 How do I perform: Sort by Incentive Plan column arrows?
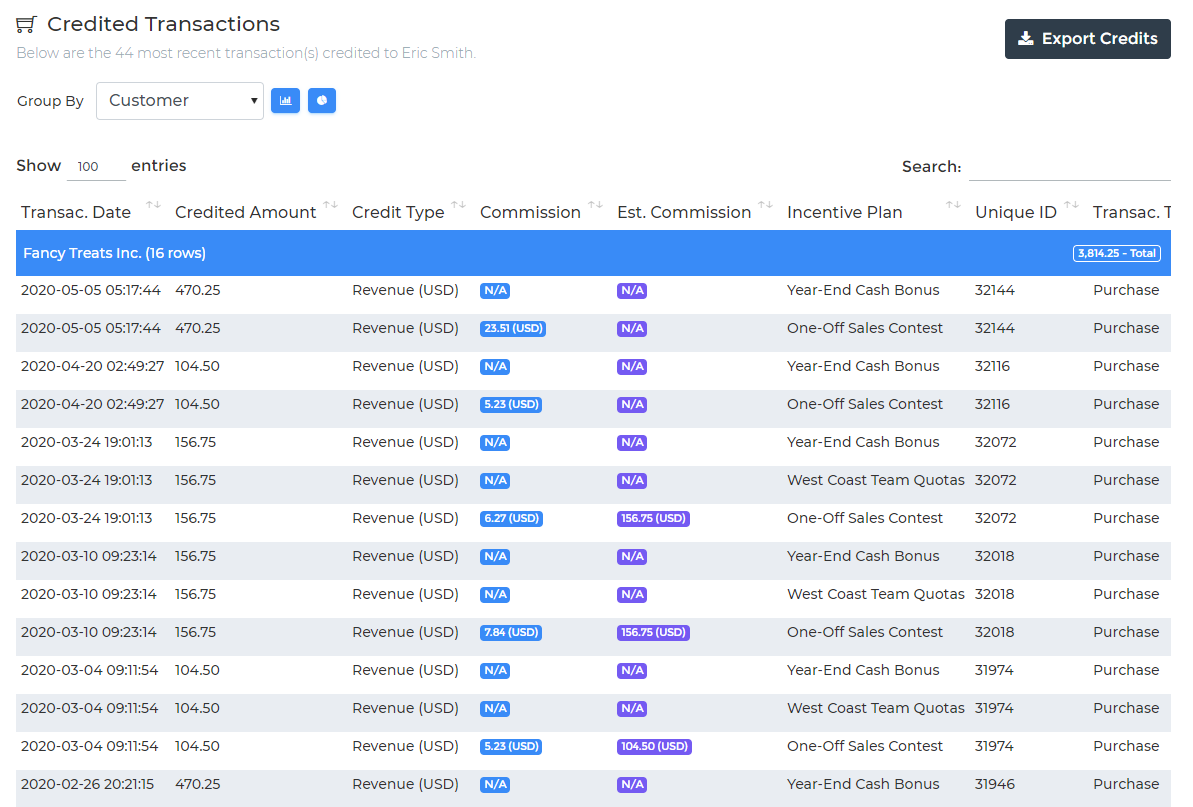pos(953,206)
